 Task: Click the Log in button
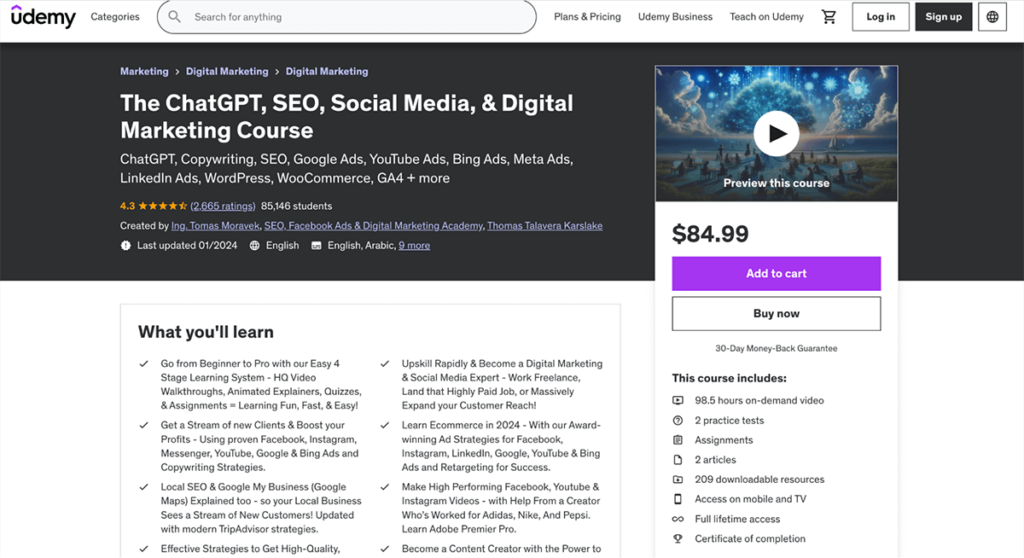(x=880, y=17)
